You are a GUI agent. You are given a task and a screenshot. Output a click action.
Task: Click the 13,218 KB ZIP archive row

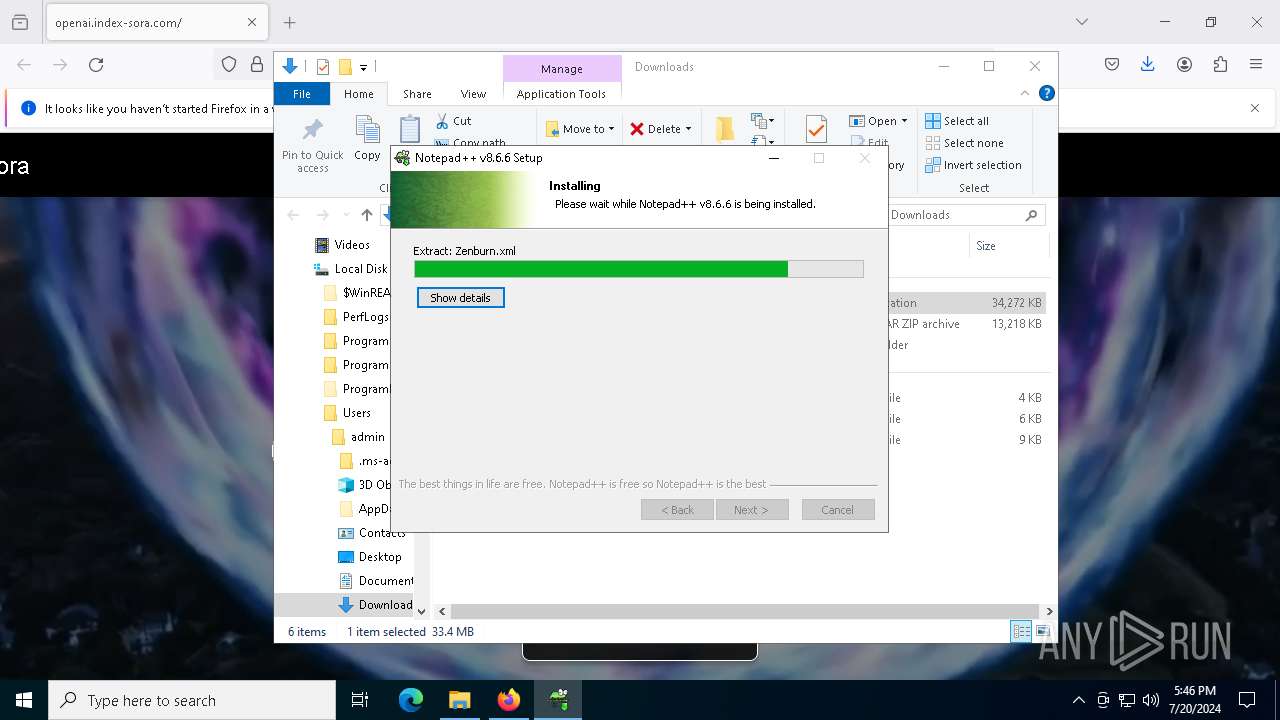click(966, 324)
